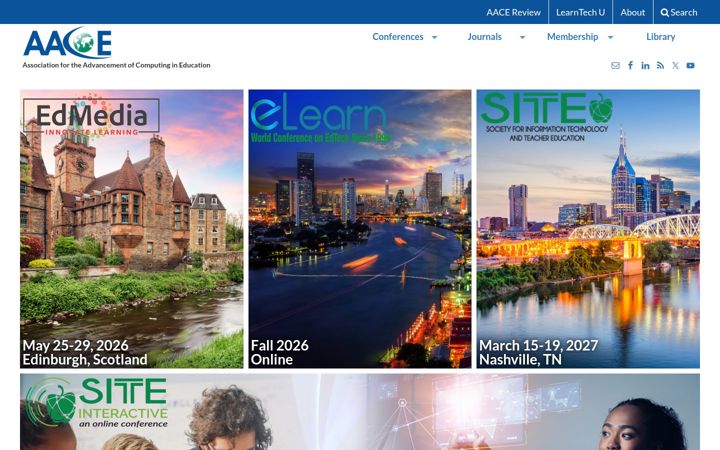Click the SITE Interactive logo
720x450 pixels.
click(x=97, y=403)
